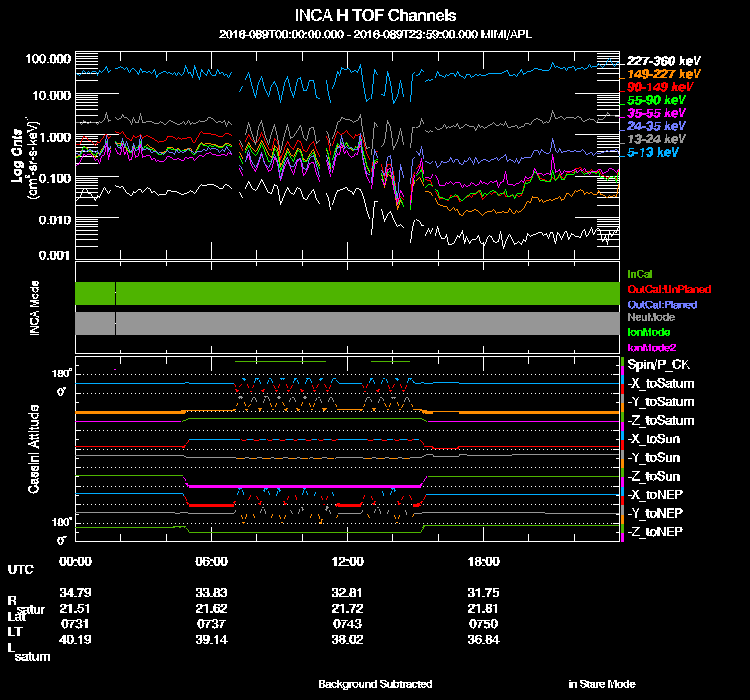
Task: Click the INCA H TOF Channels title
Action: point(376,16)
